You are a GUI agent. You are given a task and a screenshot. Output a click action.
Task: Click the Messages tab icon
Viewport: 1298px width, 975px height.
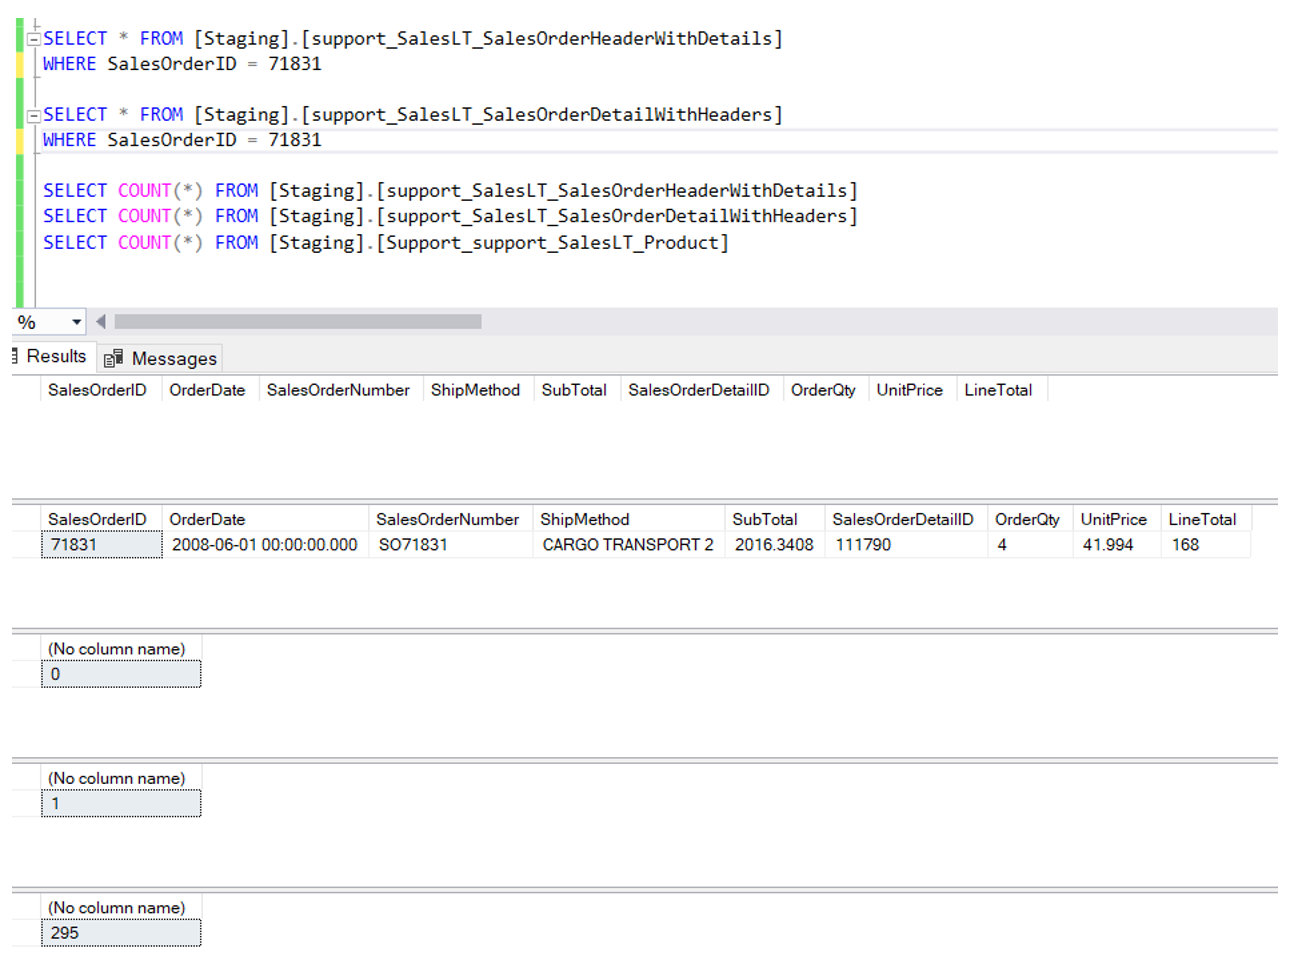click(113, 358)
